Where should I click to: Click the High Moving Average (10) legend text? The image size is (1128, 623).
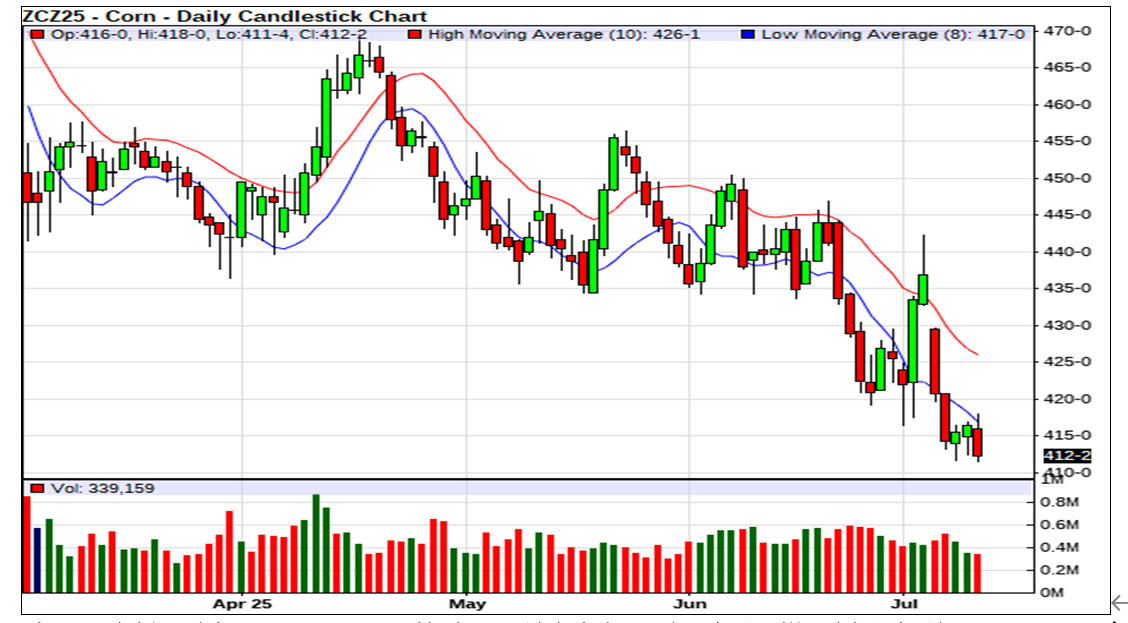tap(564, 34)
